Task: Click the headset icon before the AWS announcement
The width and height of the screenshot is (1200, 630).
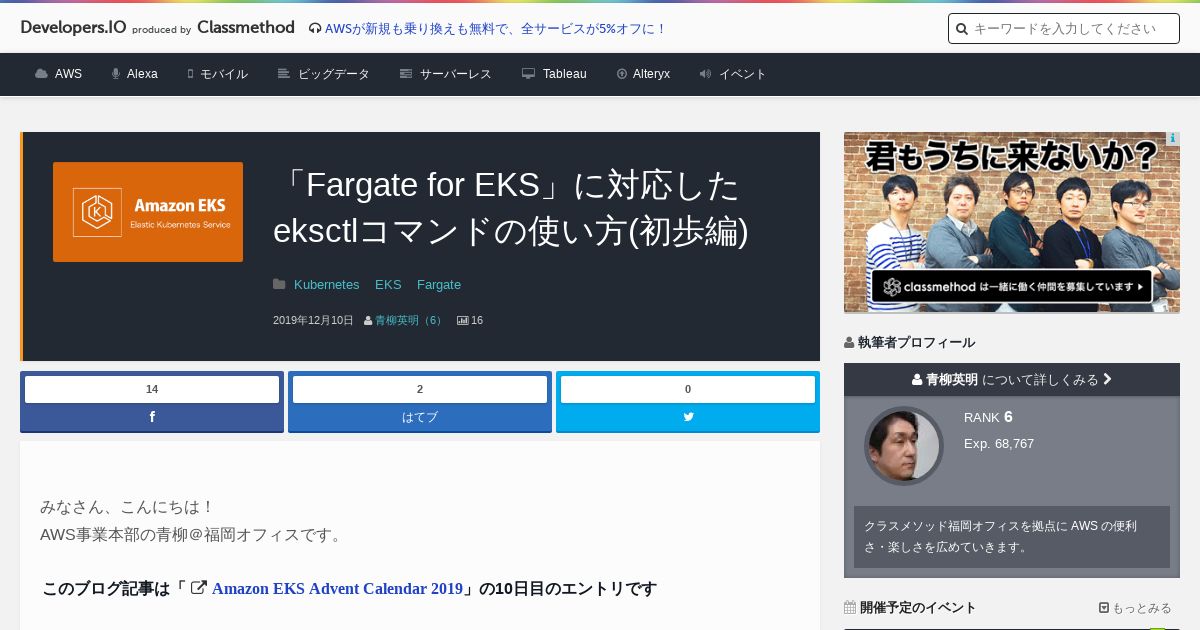Action: point(315,29)
